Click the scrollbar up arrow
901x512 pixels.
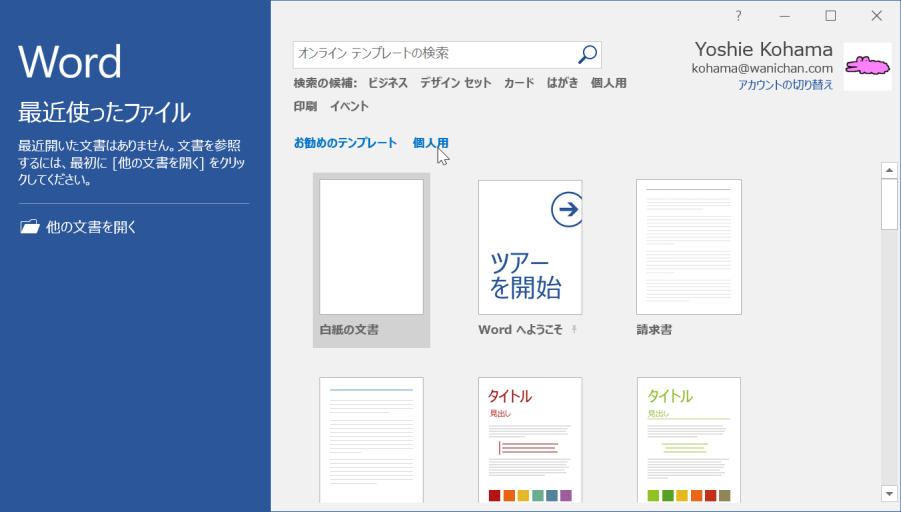(x=889, y=170)
